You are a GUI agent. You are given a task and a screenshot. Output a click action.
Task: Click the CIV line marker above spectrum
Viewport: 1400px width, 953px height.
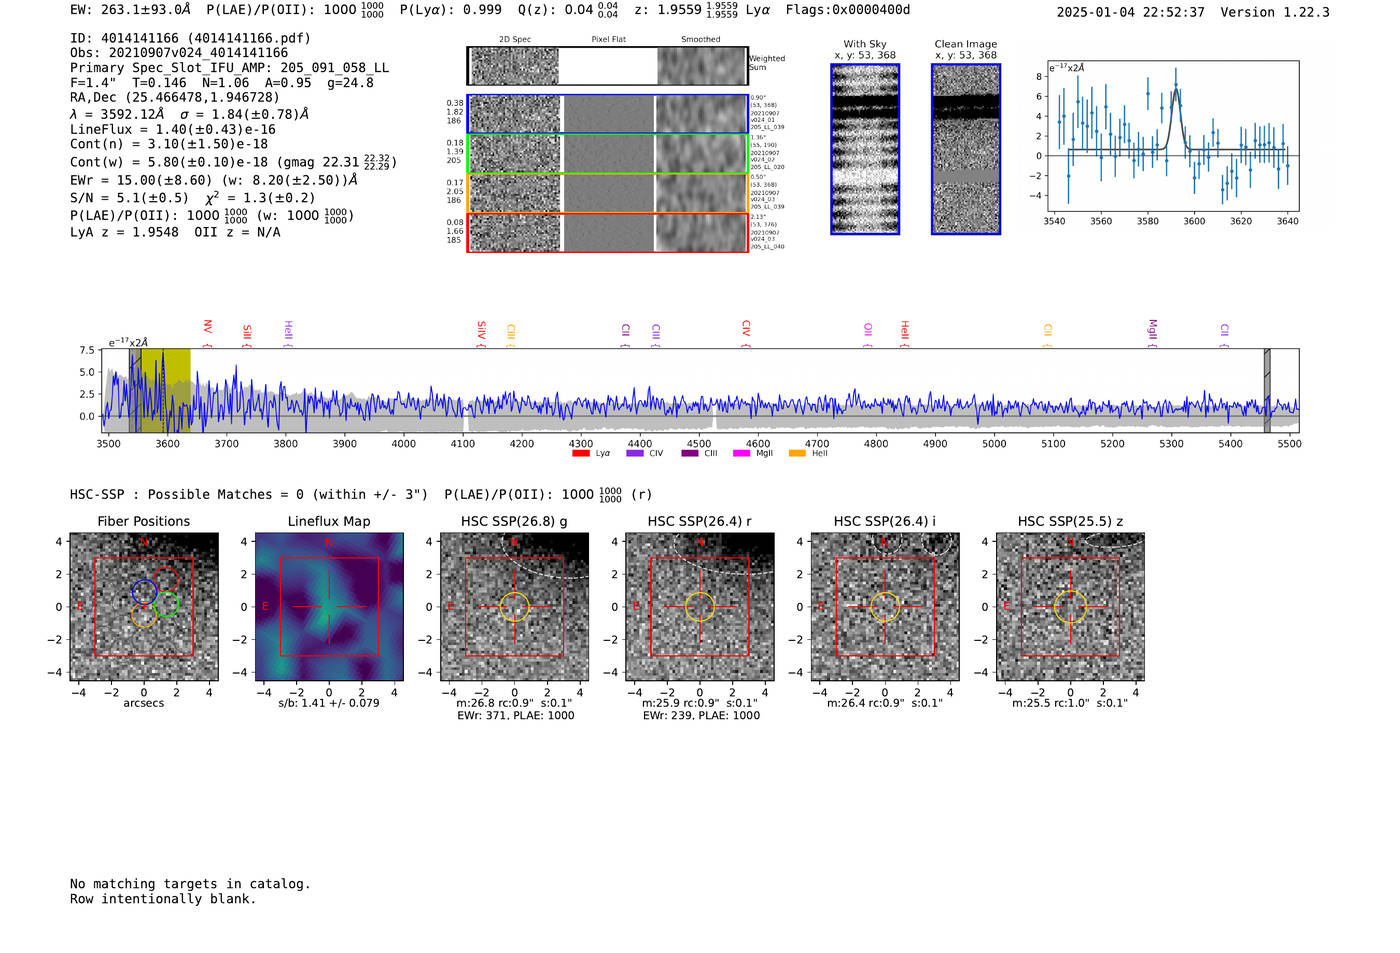pyautogui.click(x=746, y=334)
